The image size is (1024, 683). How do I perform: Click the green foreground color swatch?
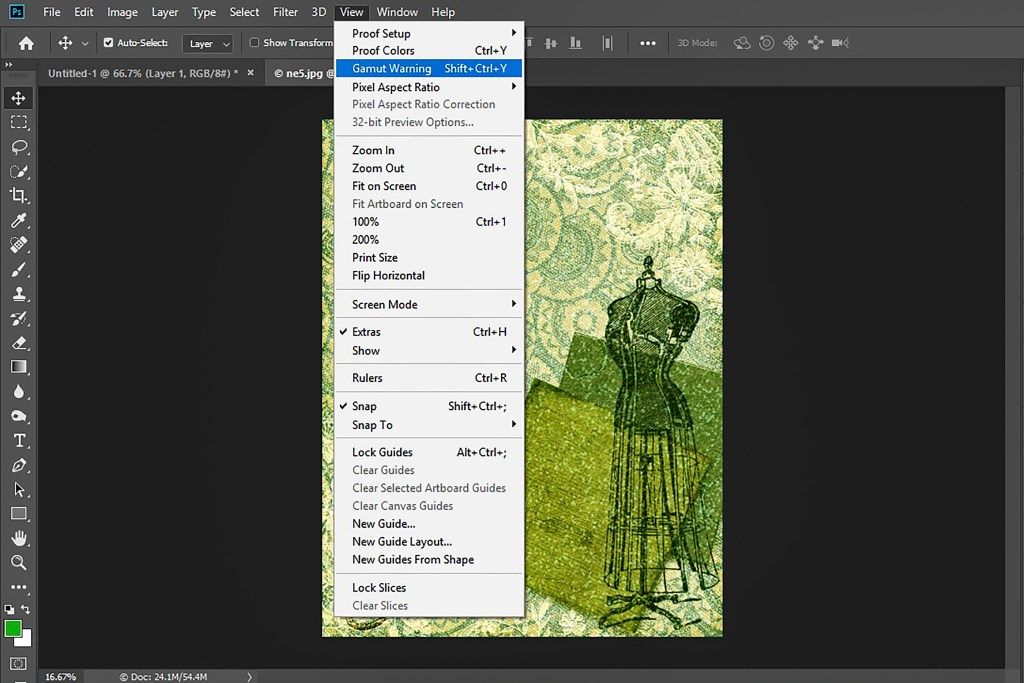(13, 628)
